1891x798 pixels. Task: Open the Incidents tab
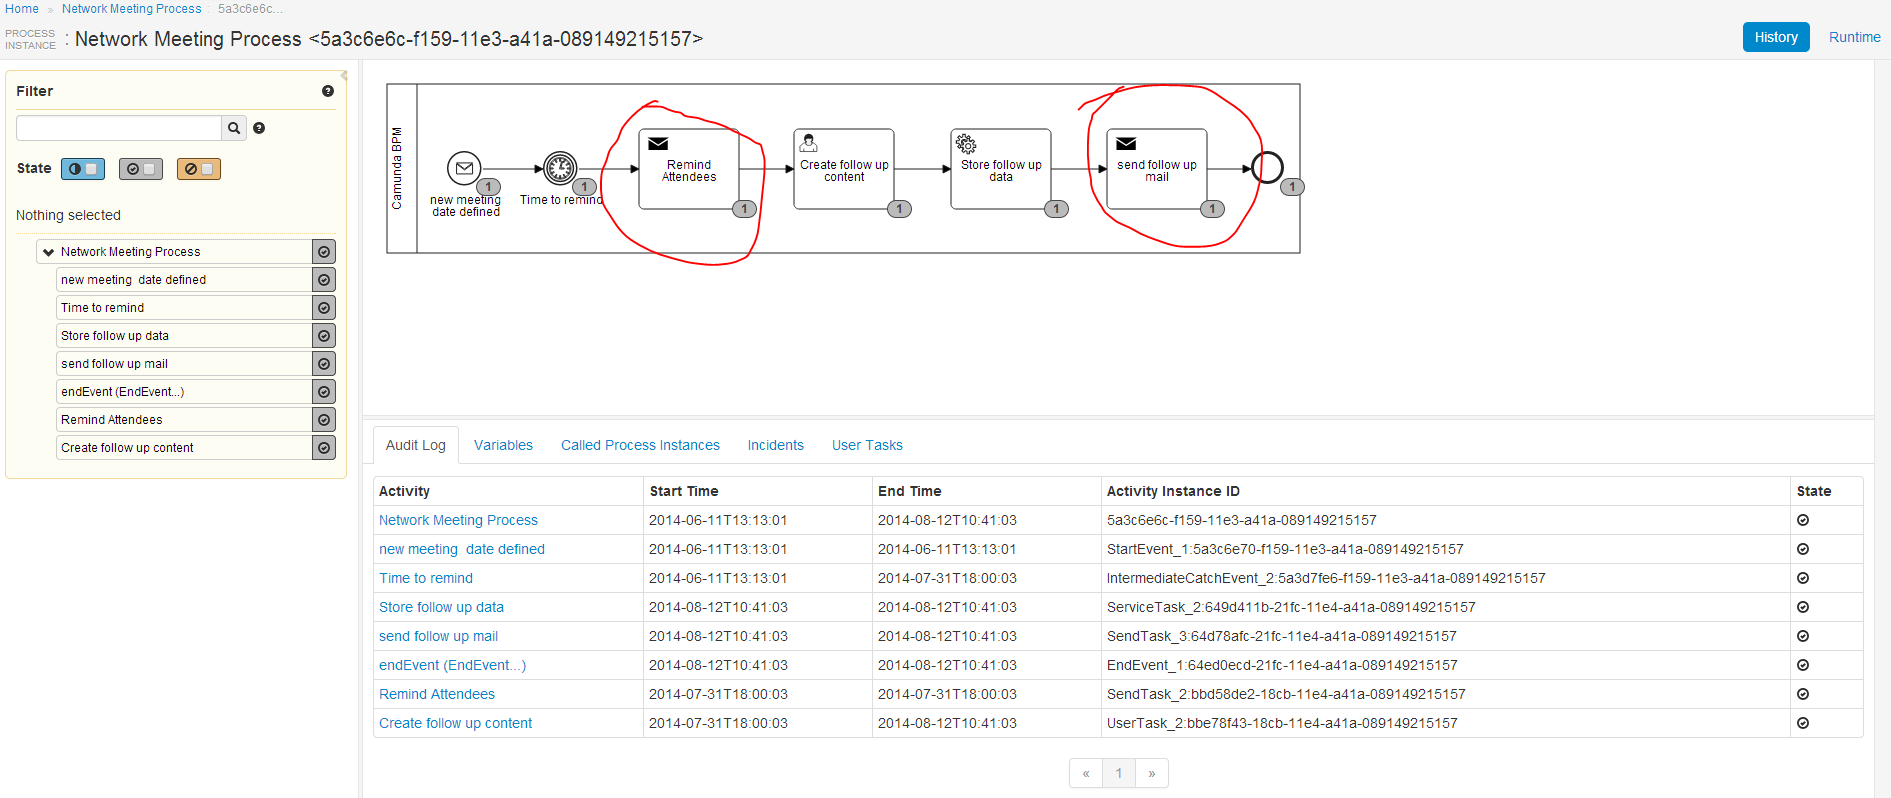click(x=775, y=445)
